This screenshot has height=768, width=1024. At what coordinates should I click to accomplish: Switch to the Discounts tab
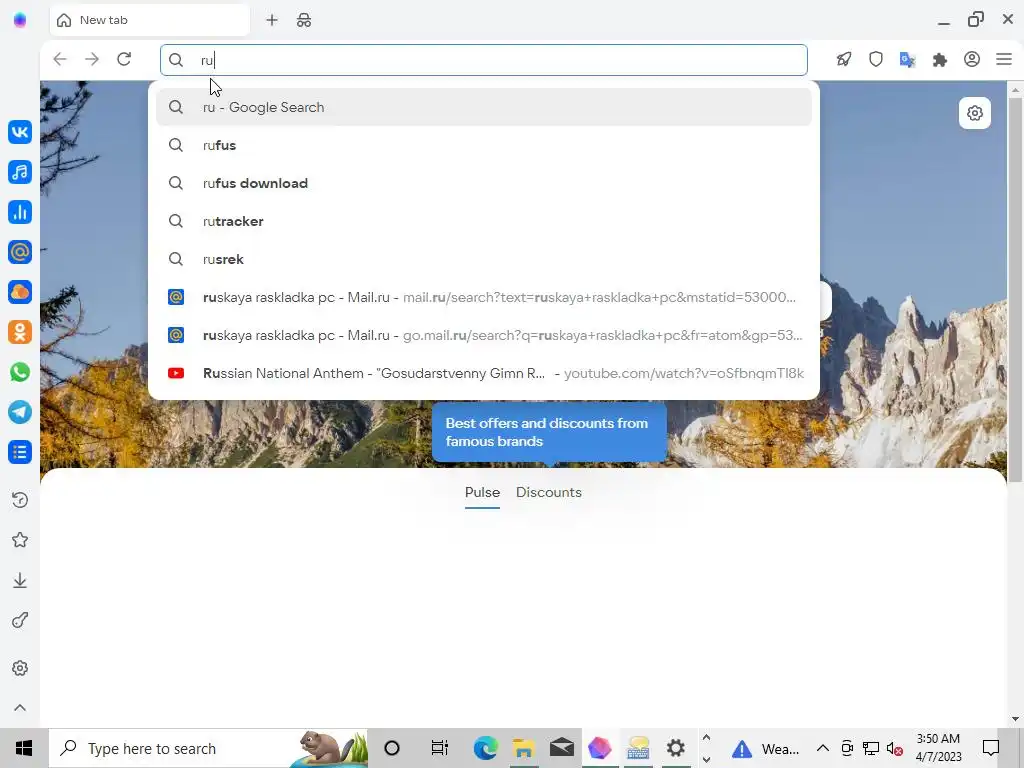[549, 492]
